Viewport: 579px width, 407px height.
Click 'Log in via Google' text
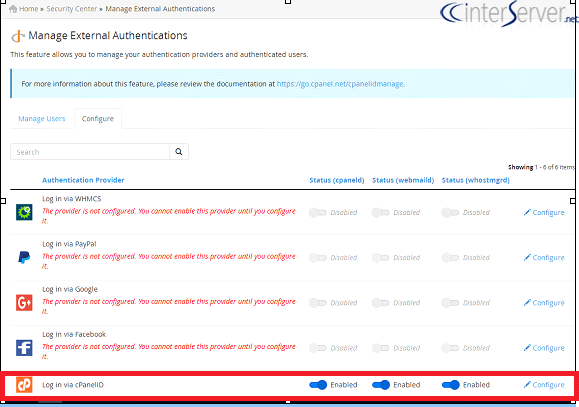coord(70,289)
